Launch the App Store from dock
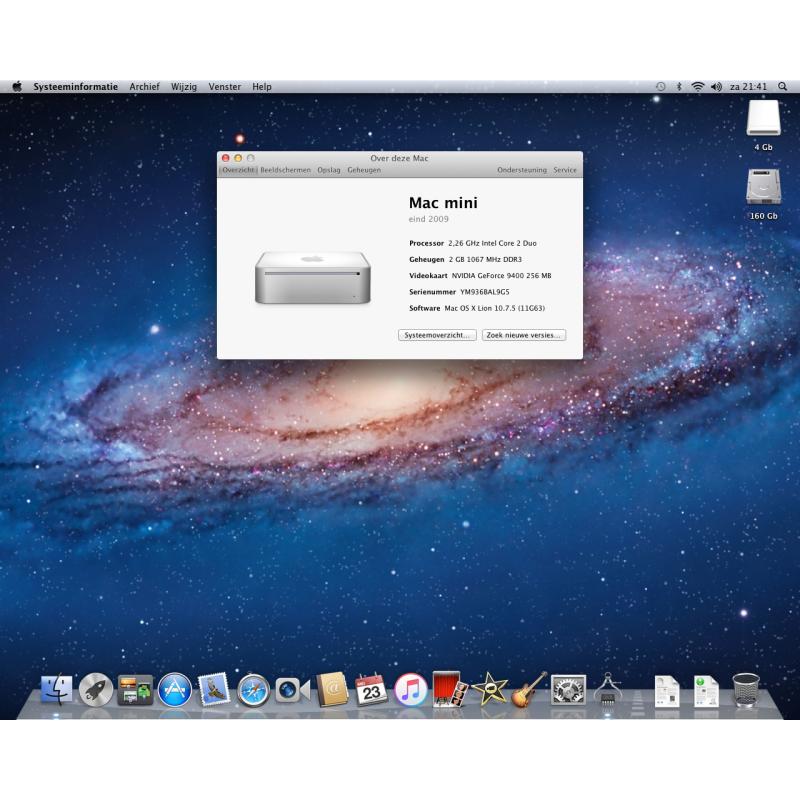The width and height of the screenshot is (800, 800). point(174,690)
